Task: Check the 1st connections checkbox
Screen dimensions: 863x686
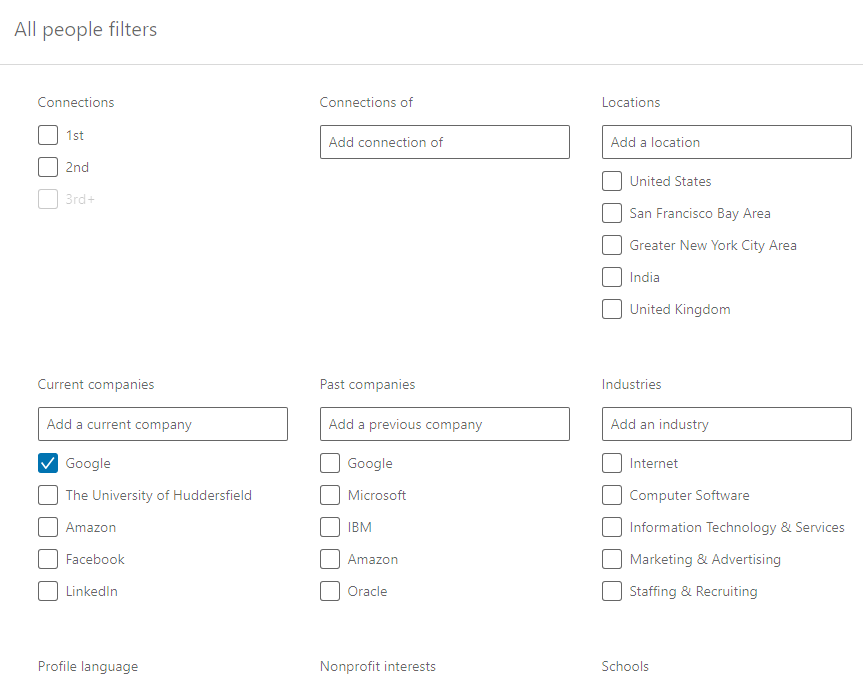Action: [x=48, y=135]
